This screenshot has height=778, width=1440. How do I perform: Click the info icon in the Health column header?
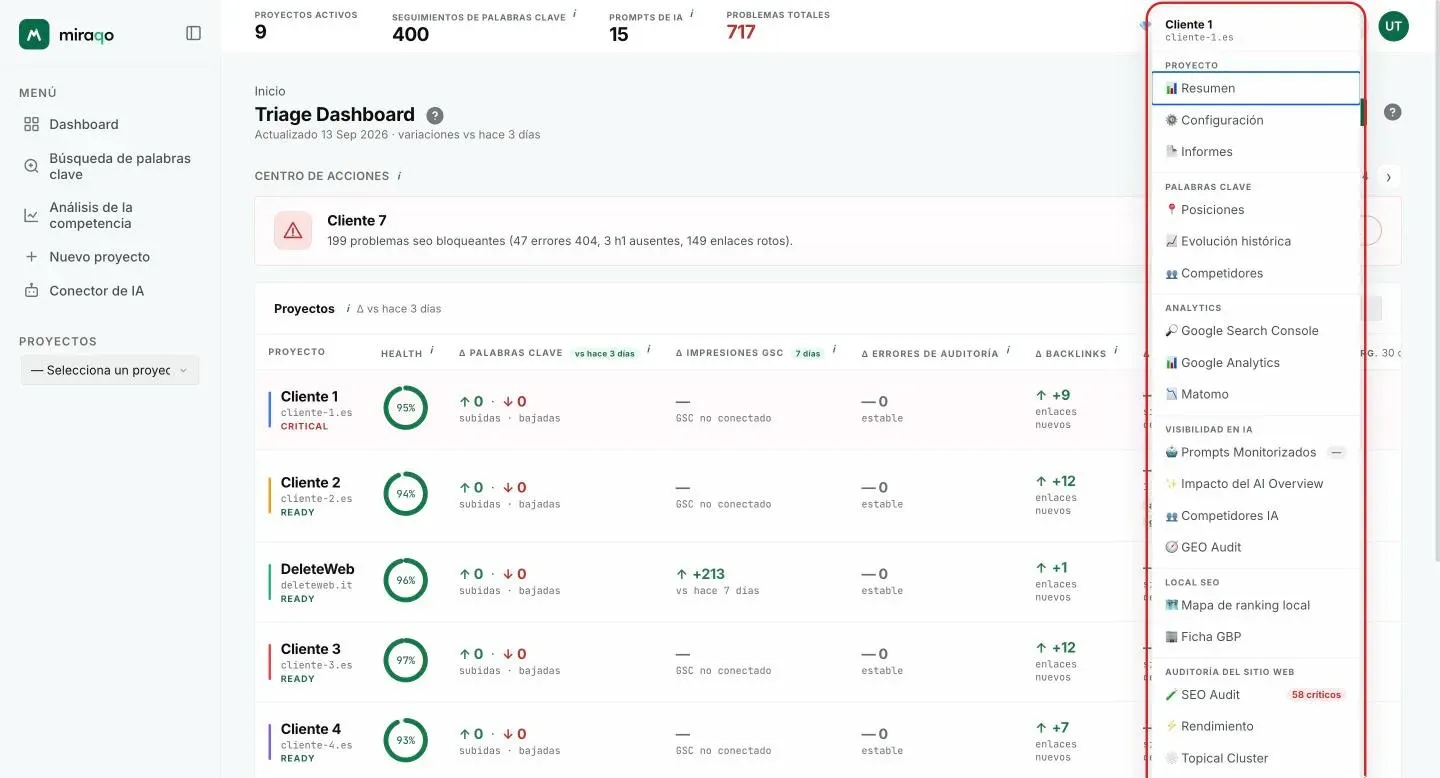point(432,351)
